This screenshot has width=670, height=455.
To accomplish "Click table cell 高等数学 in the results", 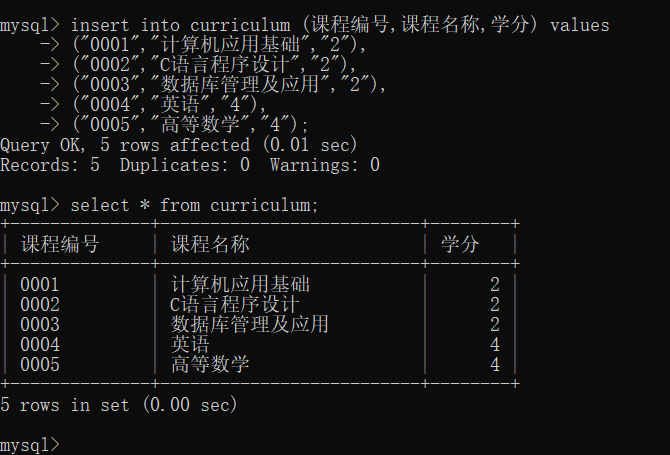I will [x=210, y=365].
